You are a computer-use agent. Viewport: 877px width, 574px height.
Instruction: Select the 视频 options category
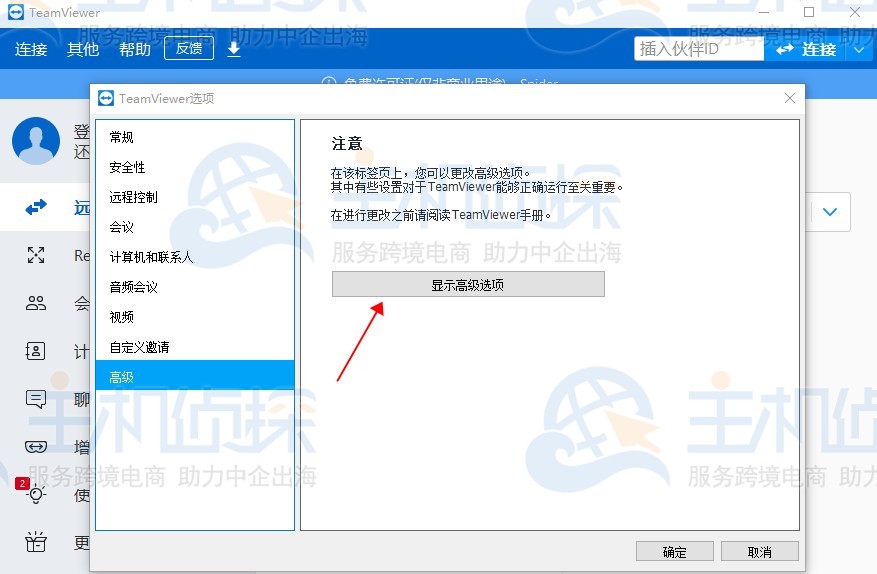click(x=195, y=317)
